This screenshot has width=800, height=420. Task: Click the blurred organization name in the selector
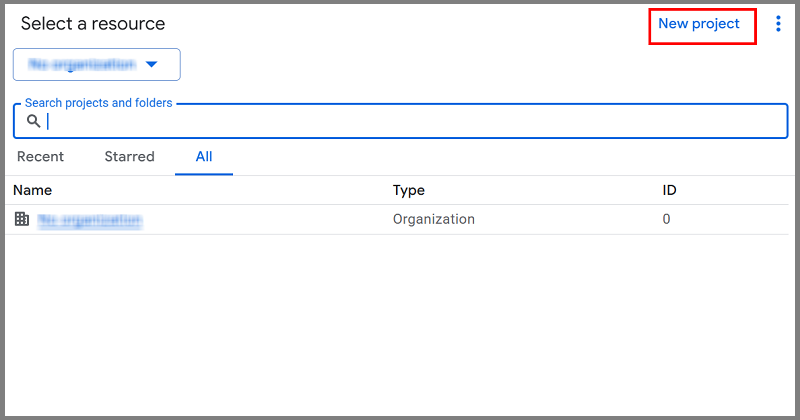tap(82, 64)
